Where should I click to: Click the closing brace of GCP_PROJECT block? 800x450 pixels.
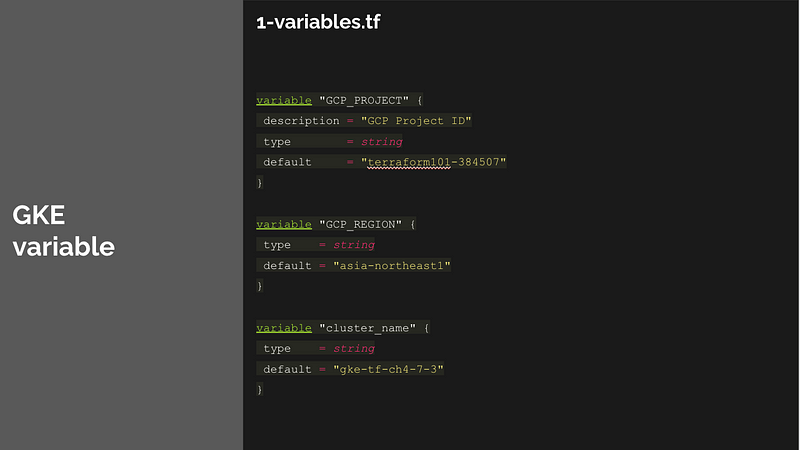pyautogui.click(x=260, y=183)
